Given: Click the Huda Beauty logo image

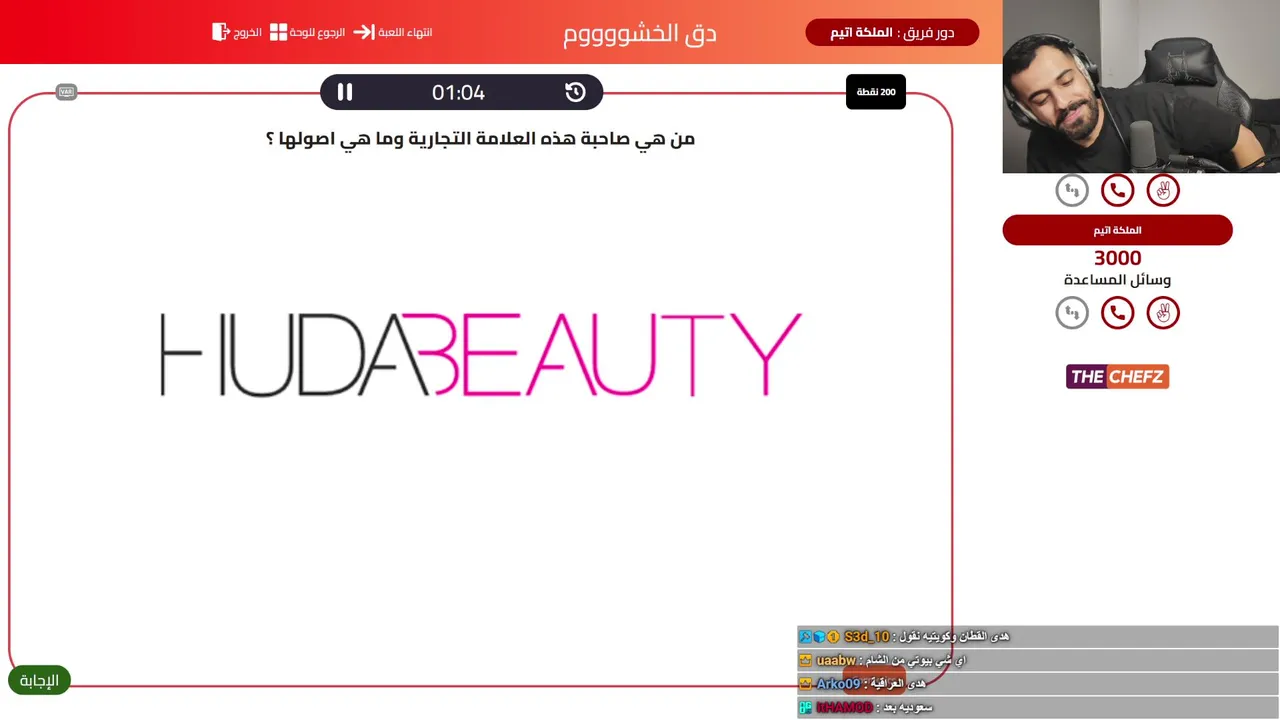Looking at the screenshot, I should [481, 354].
